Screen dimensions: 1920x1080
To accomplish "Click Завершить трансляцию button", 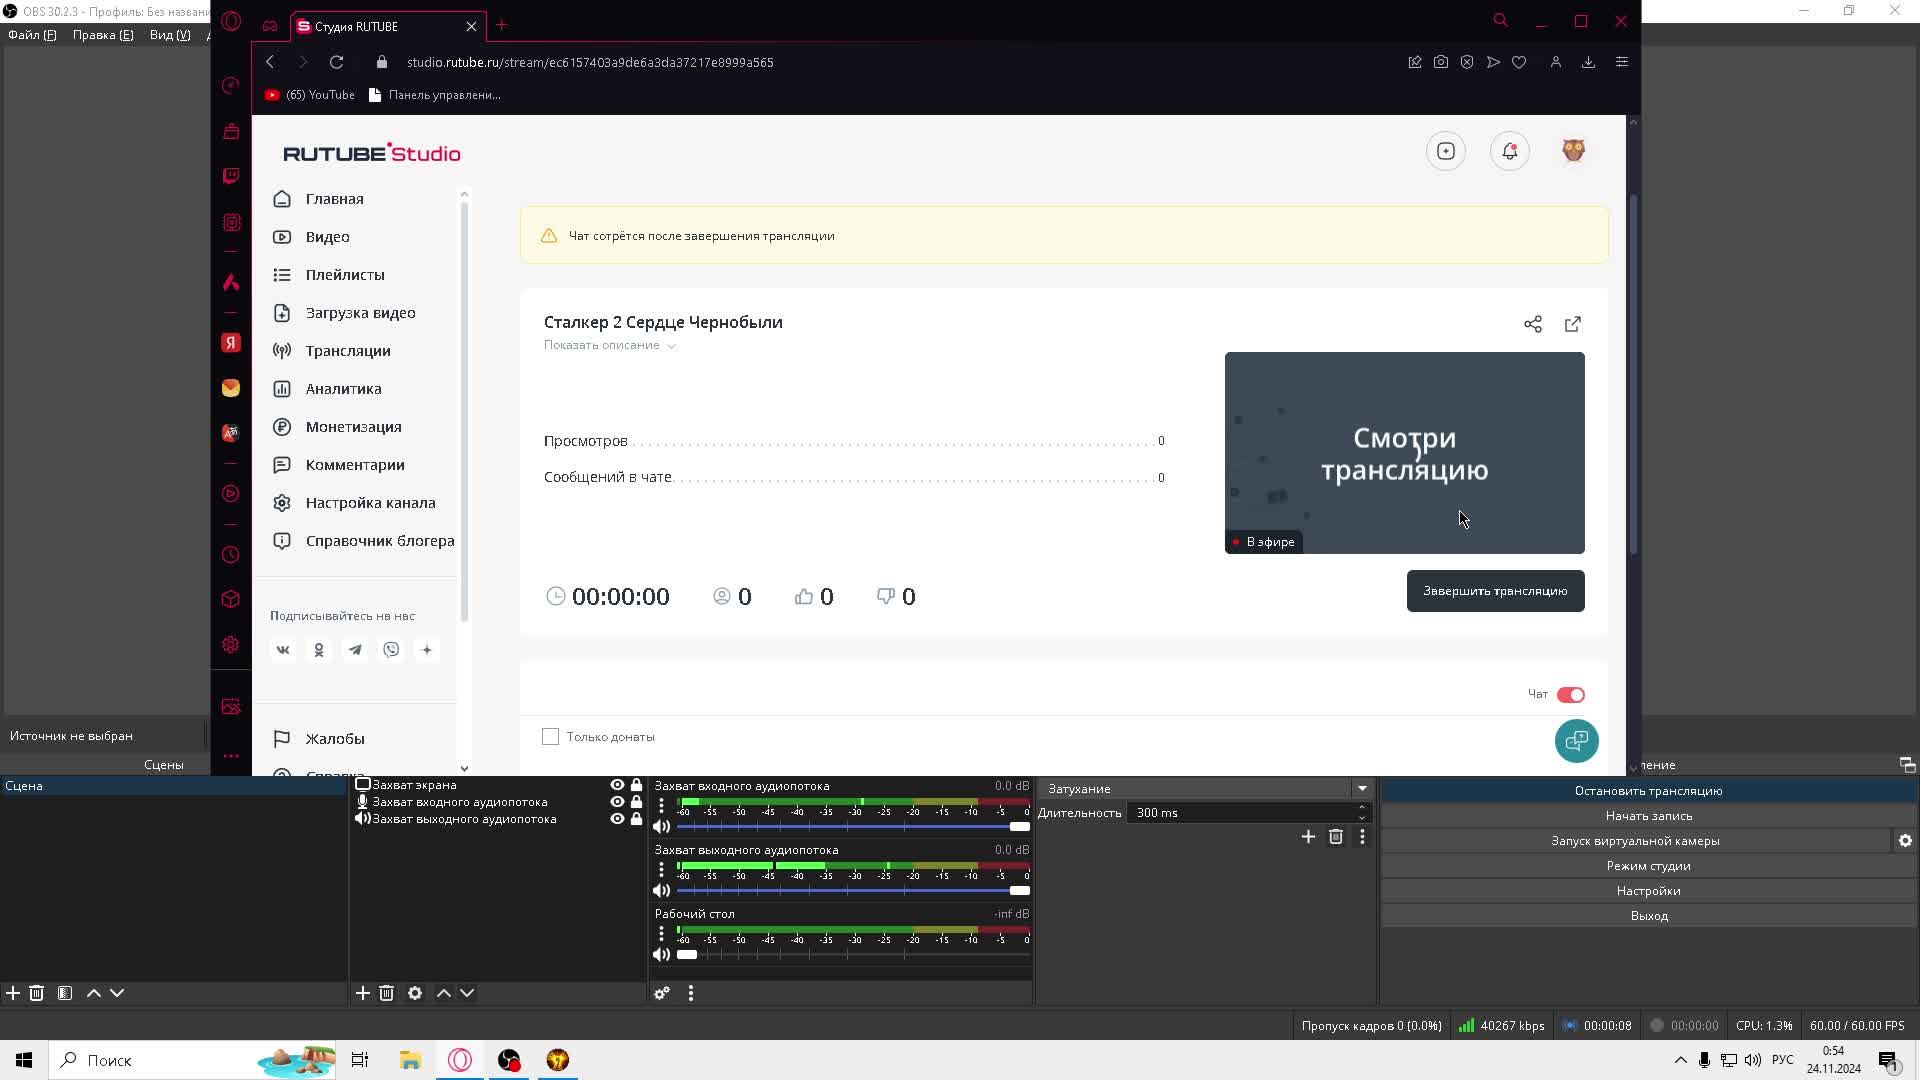I will [1494, 591].
